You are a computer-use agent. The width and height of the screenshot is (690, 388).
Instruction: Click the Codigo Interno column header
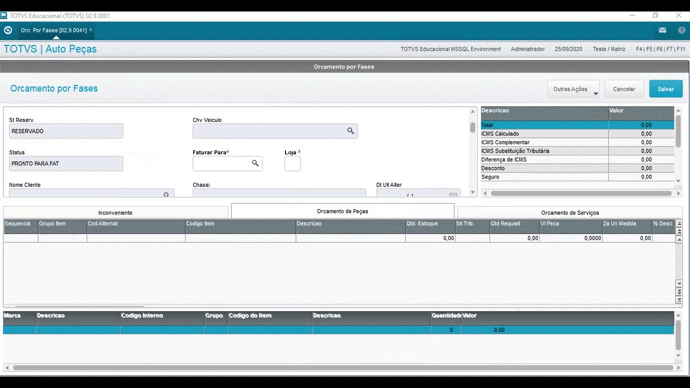pos(162,318)
